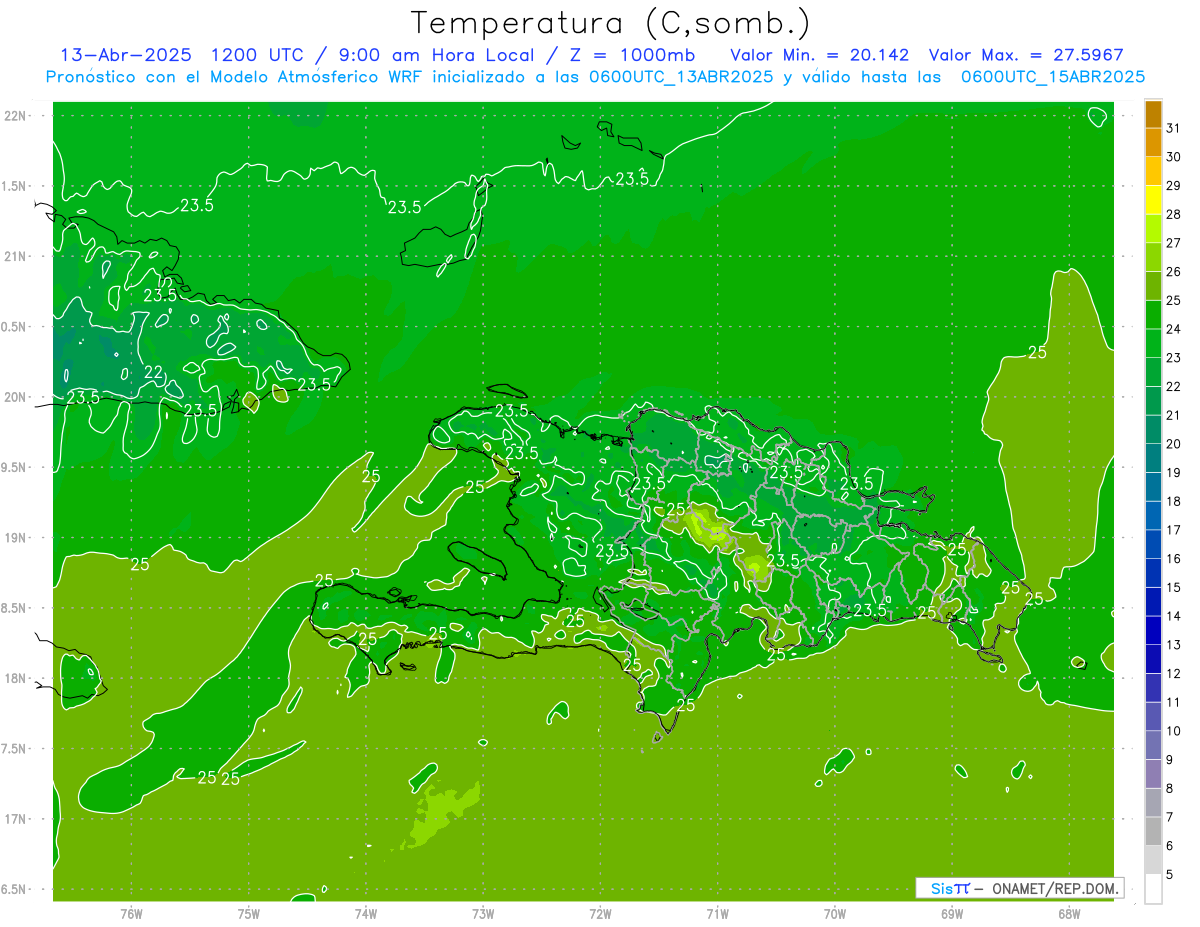Click the '15' colorbar label
The image size is (1200, 927).
[1174, 587]
